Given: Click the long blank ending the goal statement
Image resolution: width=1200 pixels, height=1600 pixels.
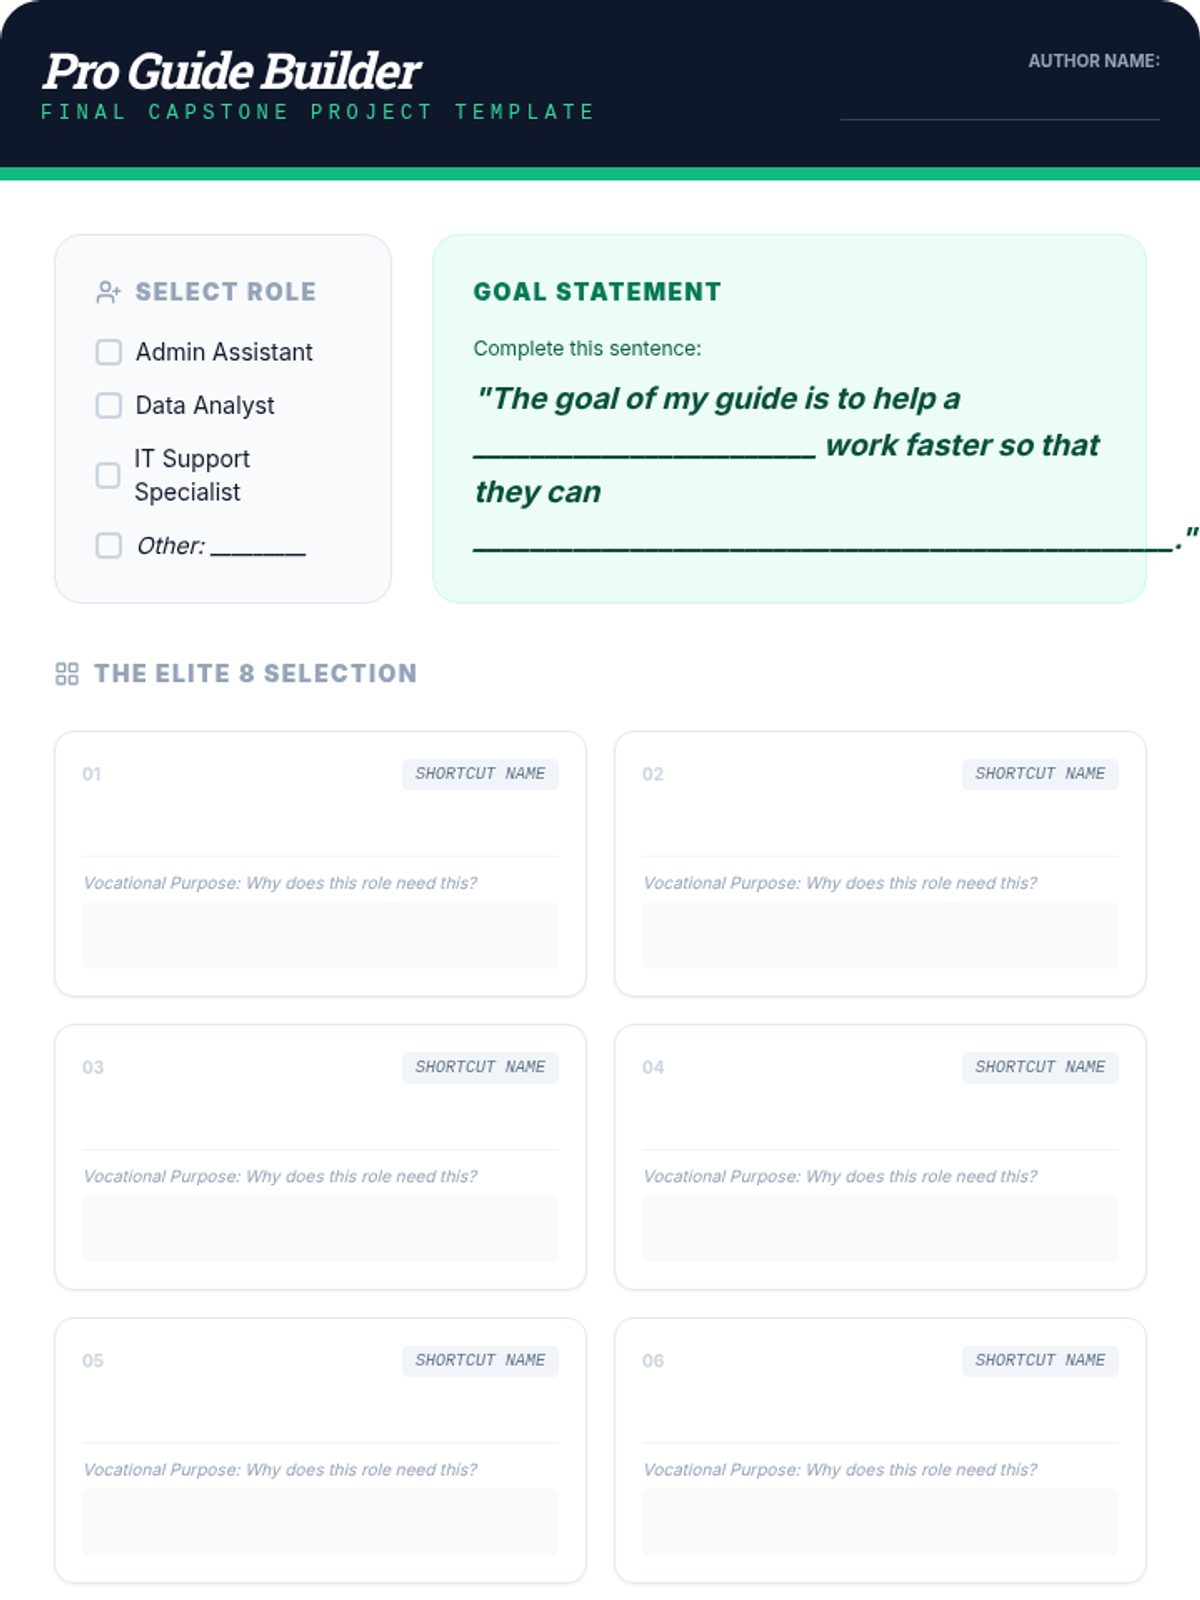Looking at the screenshot, I should (822, 541).
